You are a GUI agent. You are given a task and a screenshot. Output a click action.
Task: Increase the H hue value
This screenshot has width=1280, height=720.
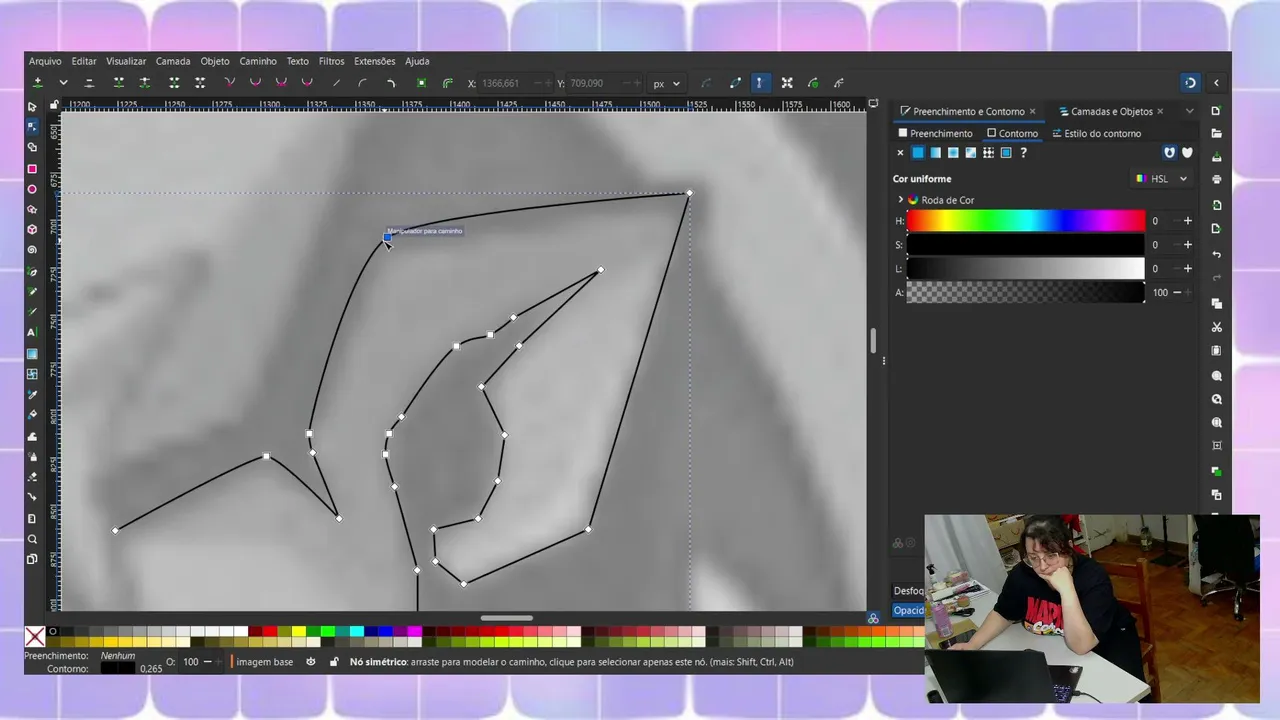(1188, 221)
